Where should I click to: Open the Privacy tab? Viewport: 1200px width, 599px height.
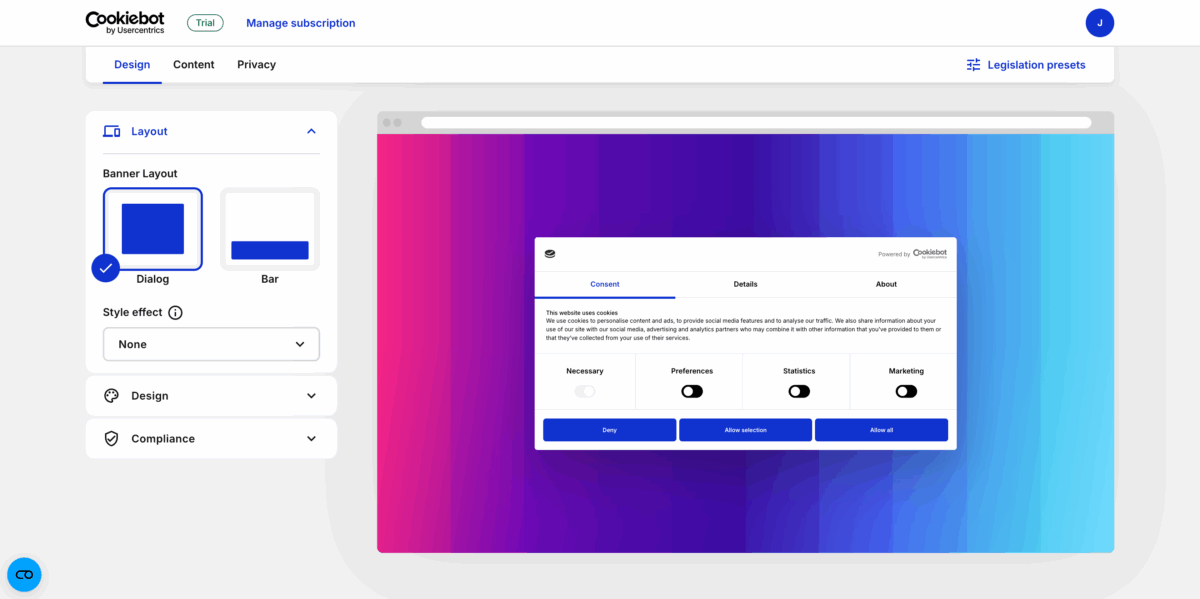click(256, 65)
